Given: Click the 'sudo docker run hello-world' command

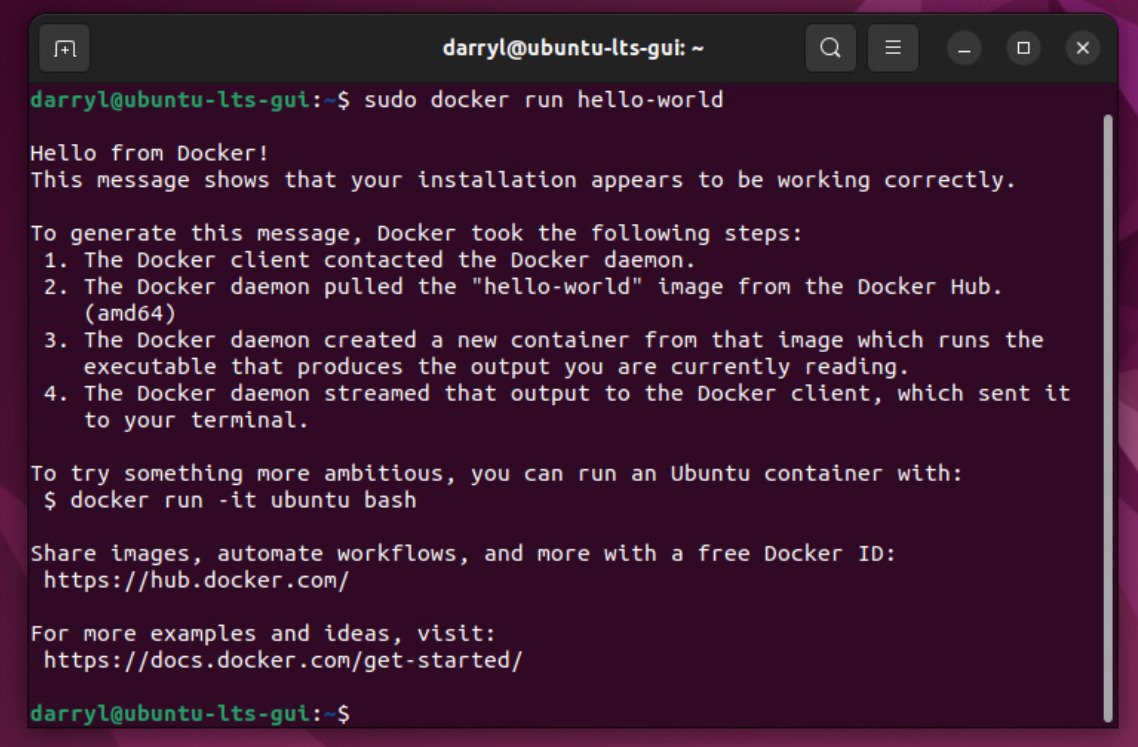Looking at the screenshot, I should click(544, 99).
